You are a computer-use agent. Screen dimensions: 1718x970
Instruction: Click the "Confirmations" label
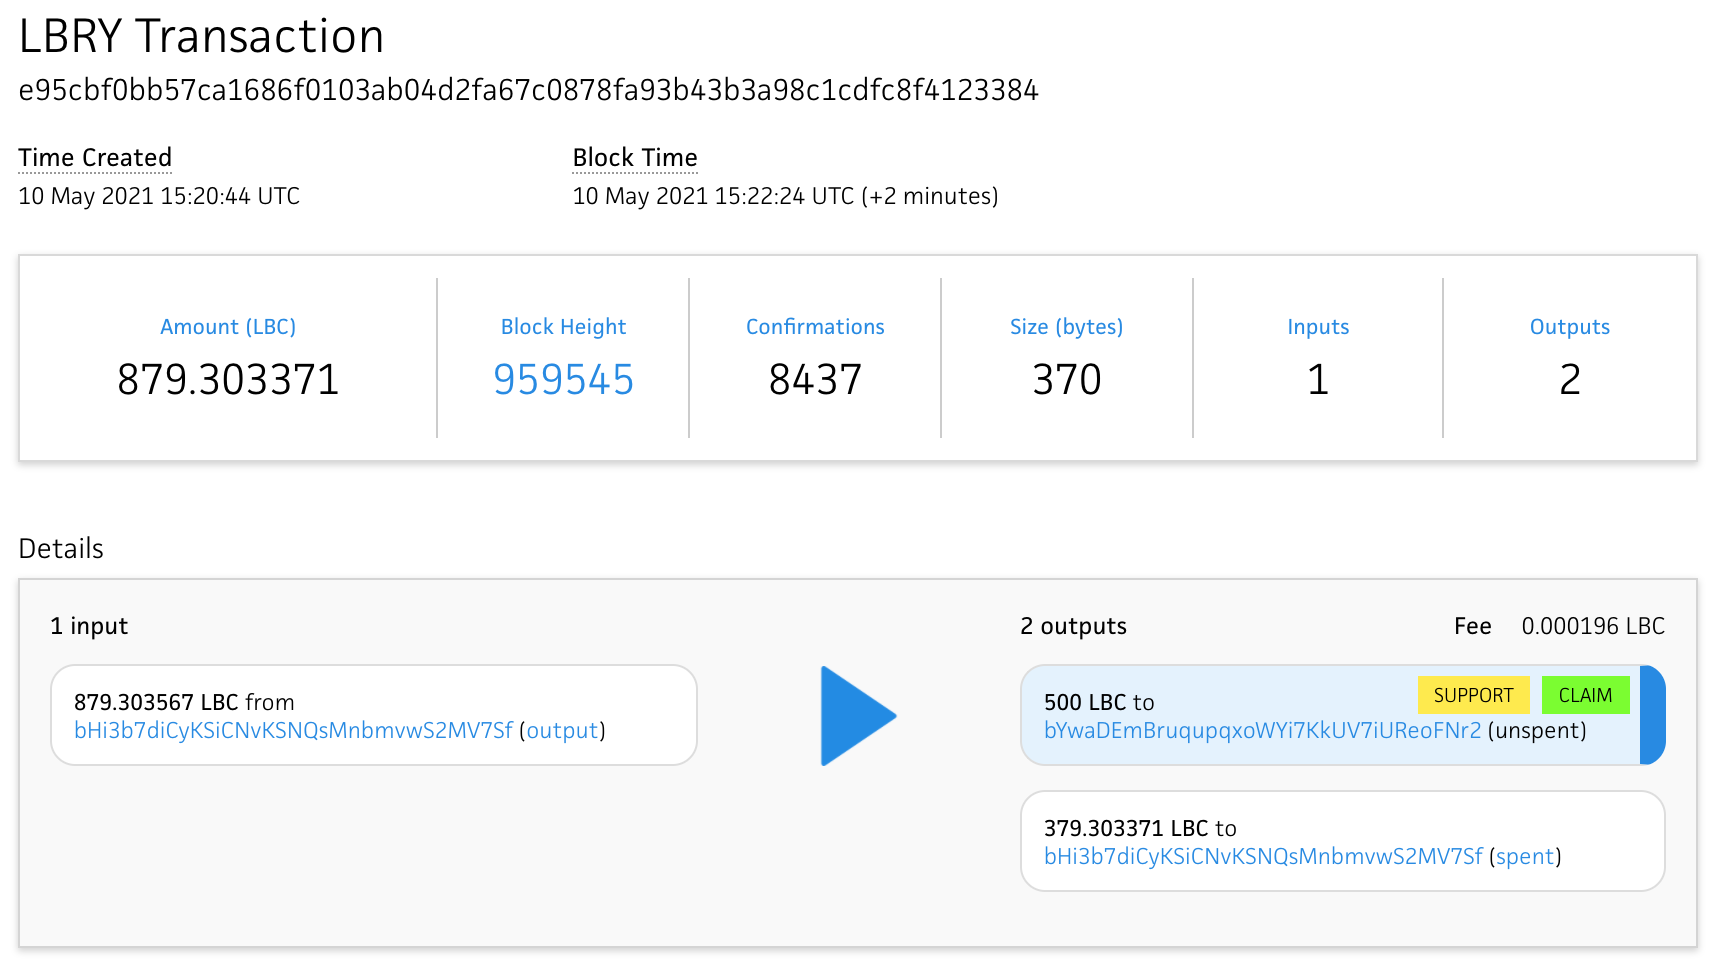pyautogui.click(x=815, y=327)
